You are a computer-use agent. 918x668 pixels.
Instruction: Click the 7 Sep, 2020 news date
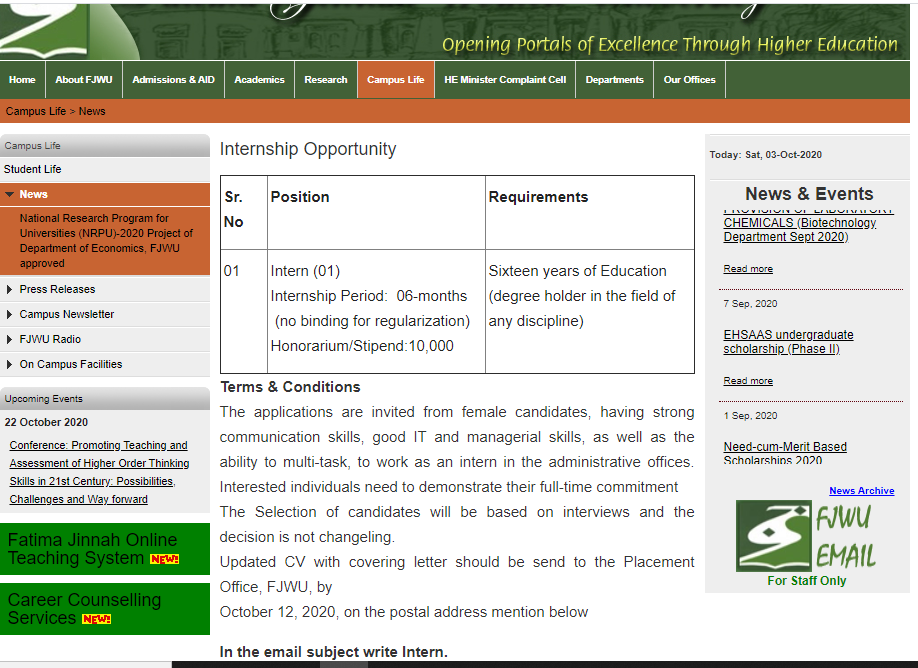pyautogui.click(x=750, y=304)
